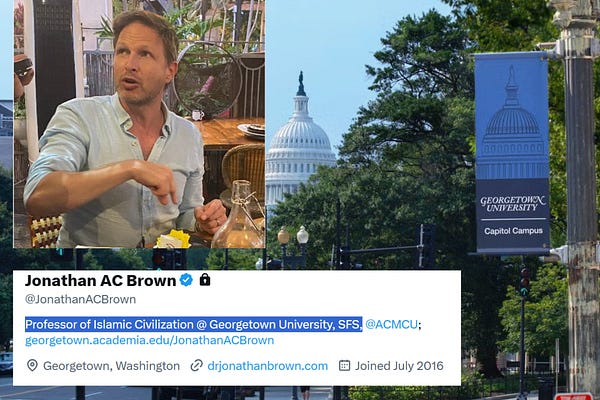Click the Georgetown University banner wordmark
Viewport: 600px width, 400px height.
point(512,204)
